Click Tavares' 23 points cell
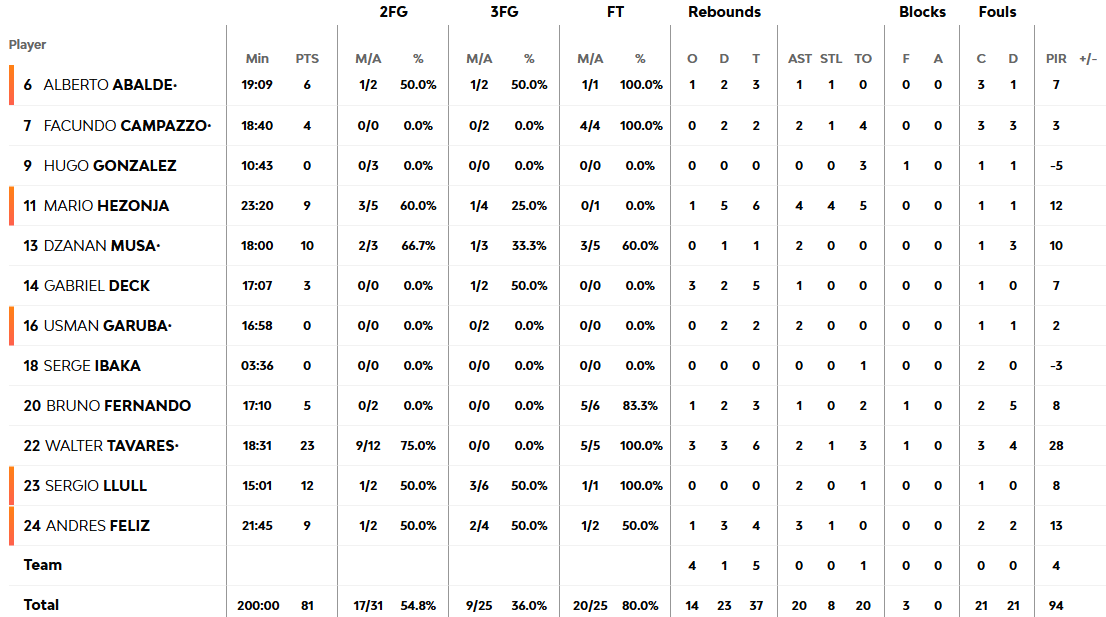Viewport: 1106px width, 617px height. coord(307,446)
